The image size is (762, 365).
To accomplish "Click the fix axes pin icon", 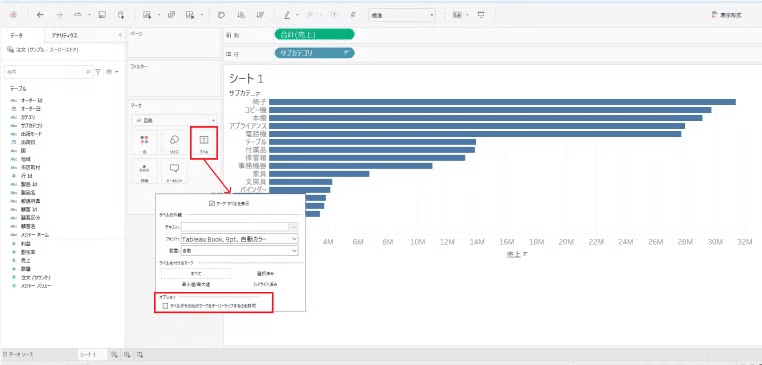I will click(352, 15).
